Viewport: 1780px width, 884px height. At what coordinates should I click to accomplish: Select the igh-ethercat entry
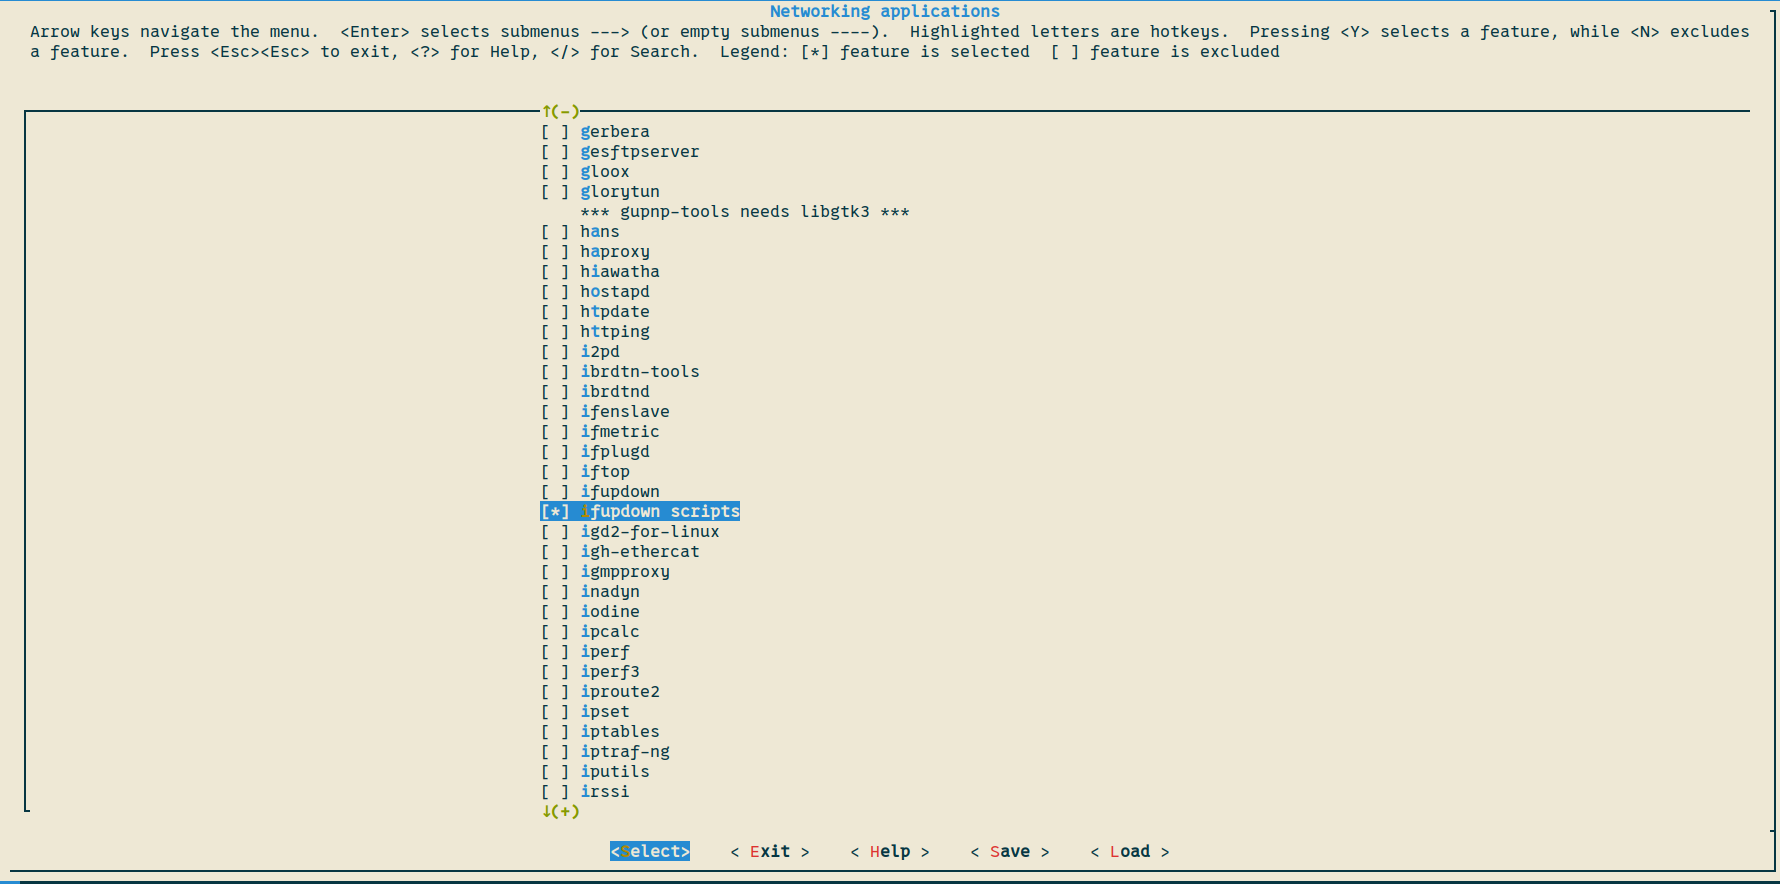640,552
